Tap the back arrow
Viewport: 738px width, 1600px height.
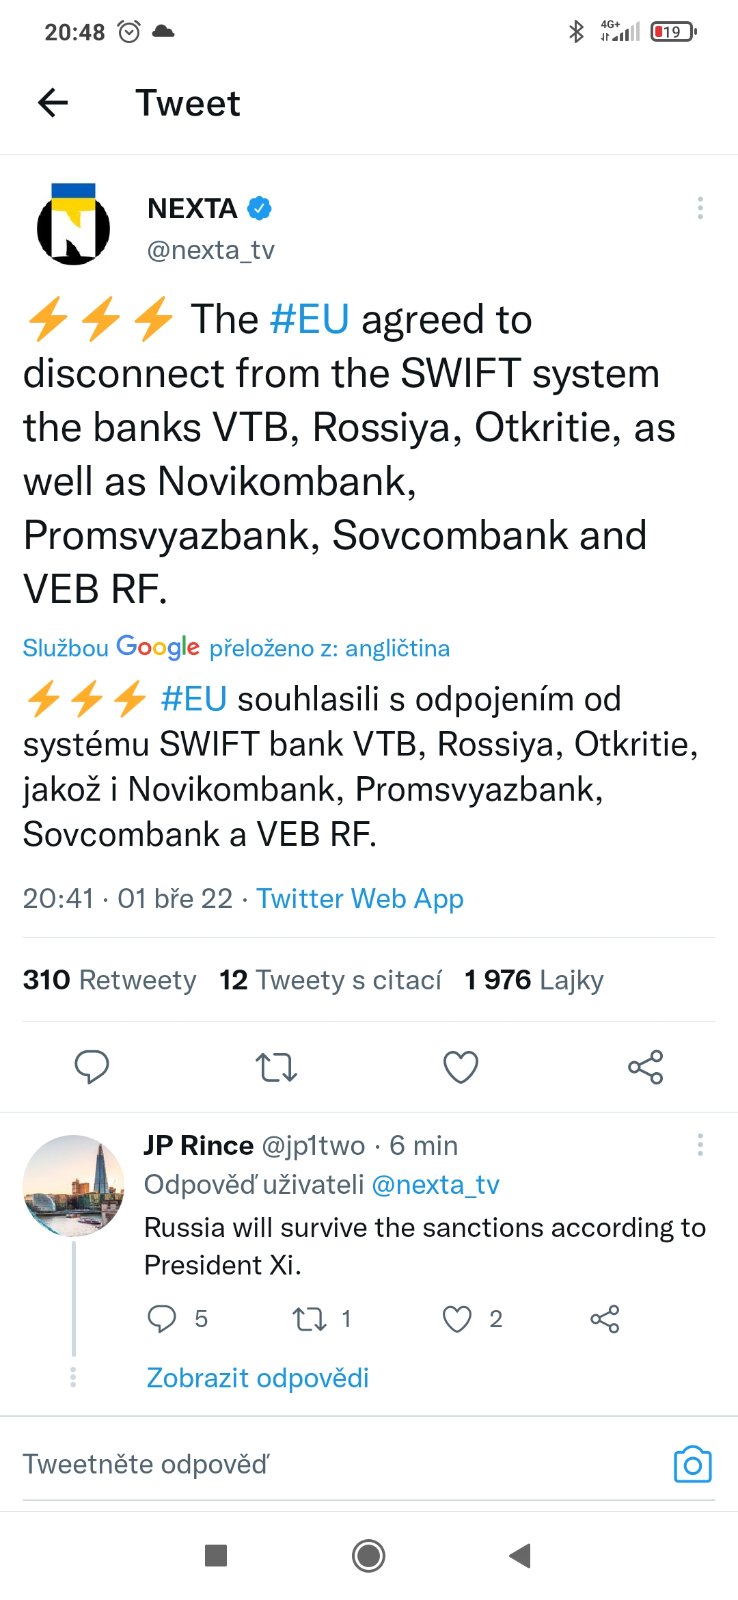point(53,102)
